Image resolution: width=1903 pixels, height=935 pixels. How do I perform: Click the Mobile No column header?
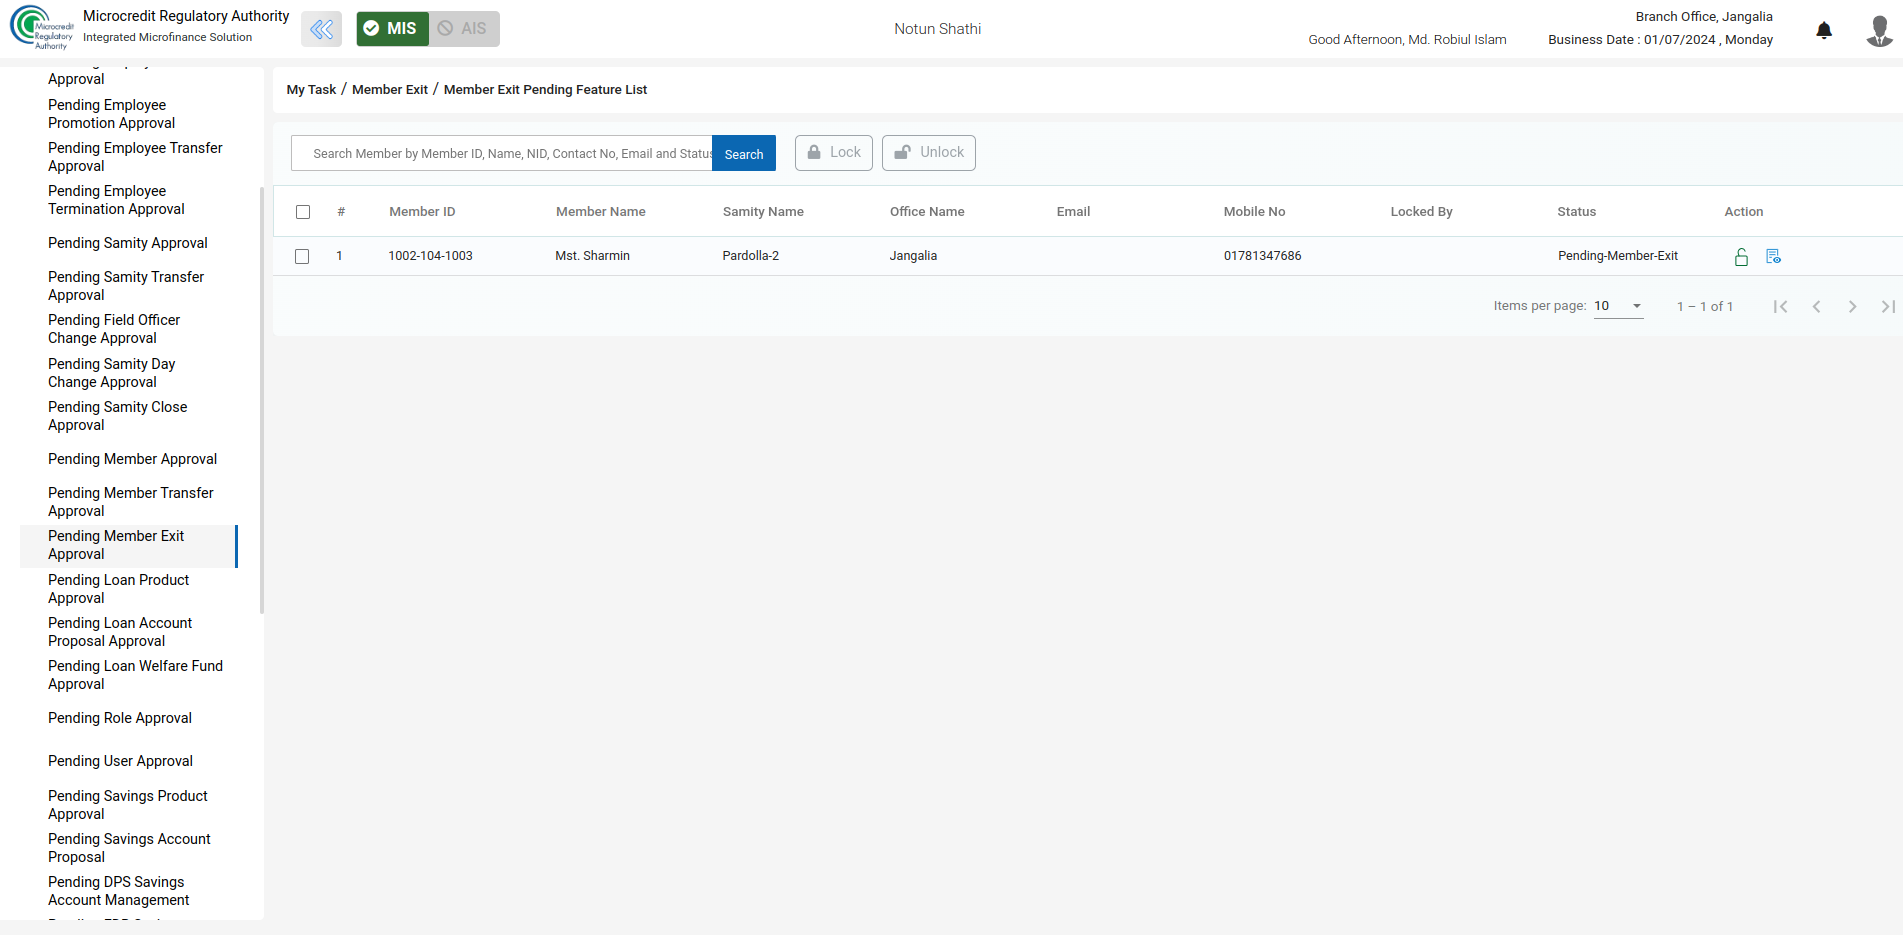pyautogui.click(x=1254, y=212)
